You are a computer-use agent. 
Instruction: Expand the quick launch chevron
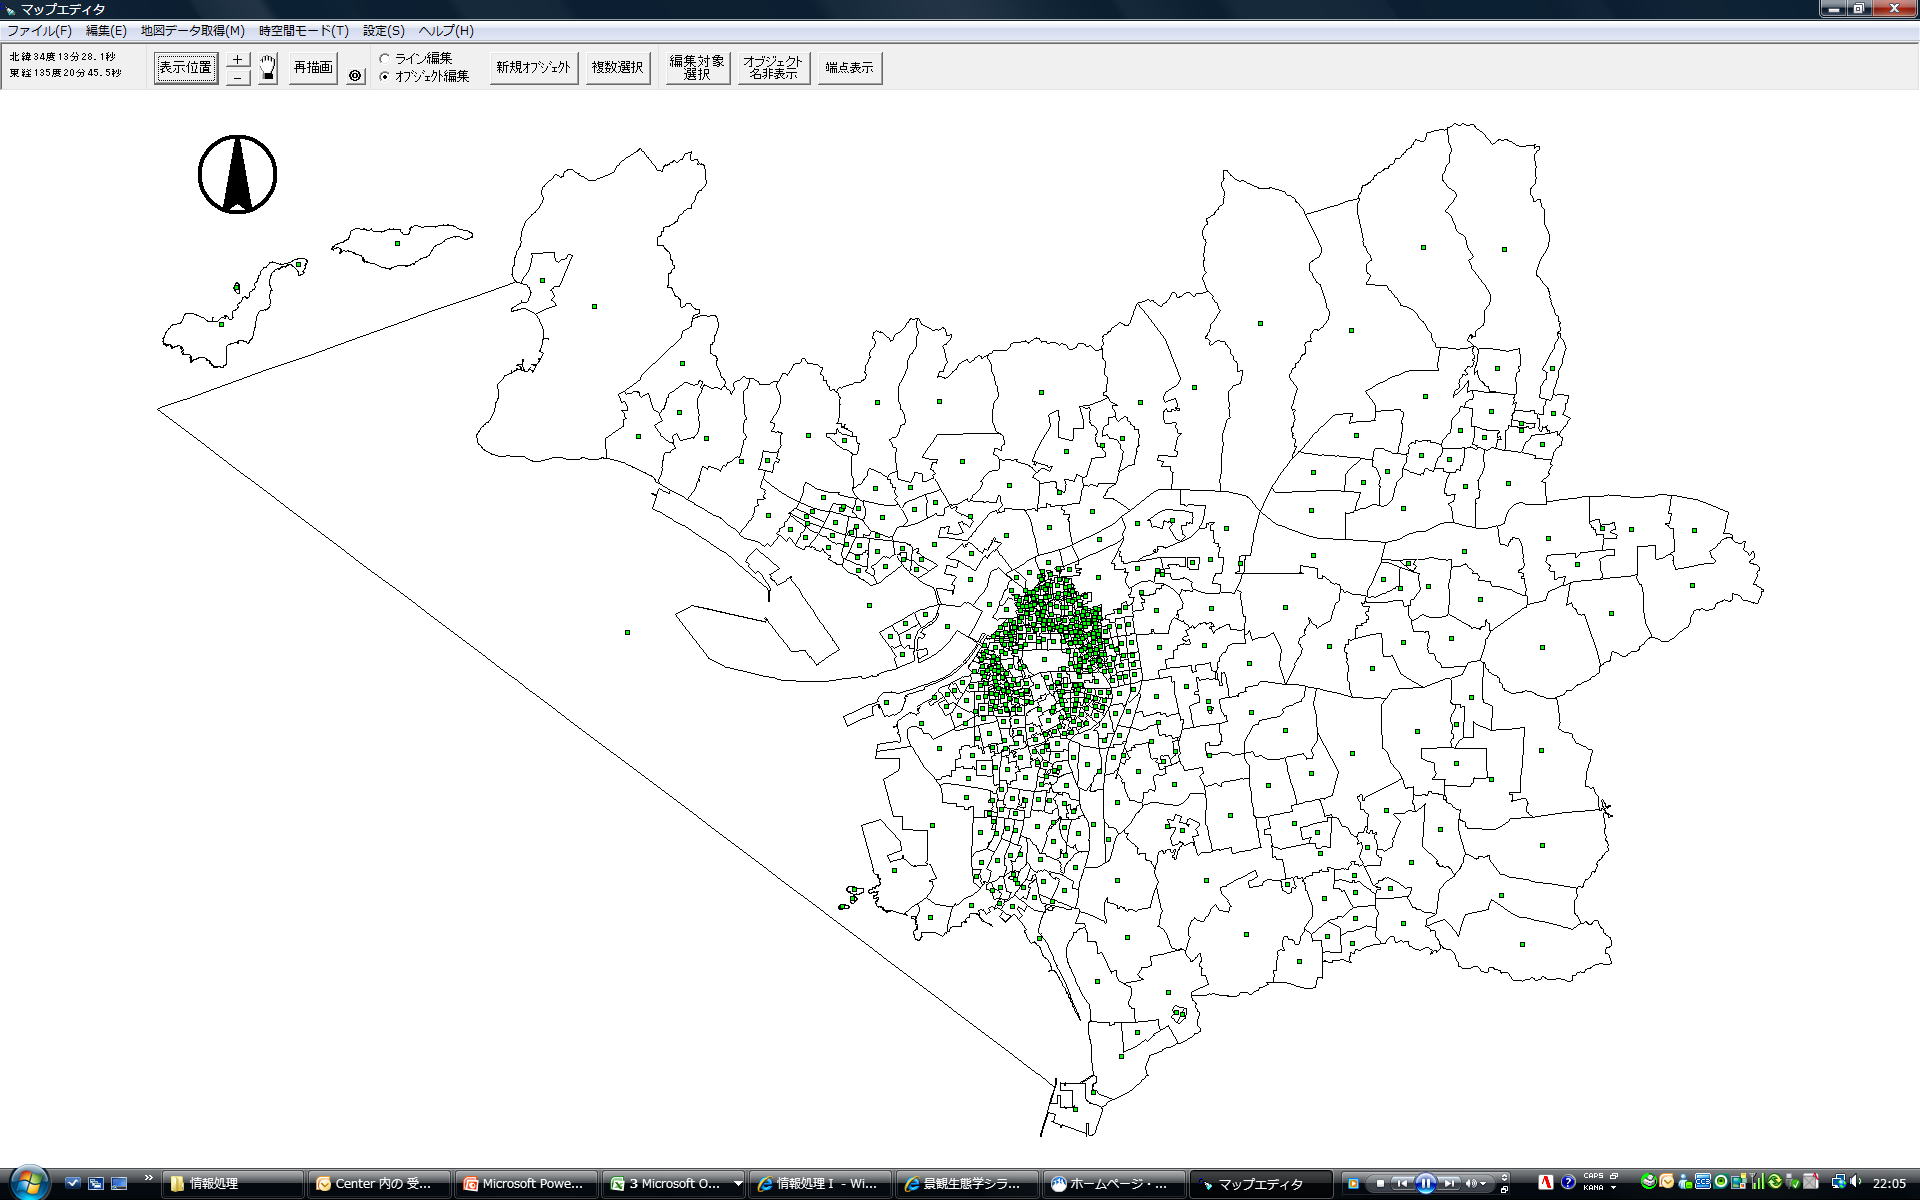(x=148, y=1178)
